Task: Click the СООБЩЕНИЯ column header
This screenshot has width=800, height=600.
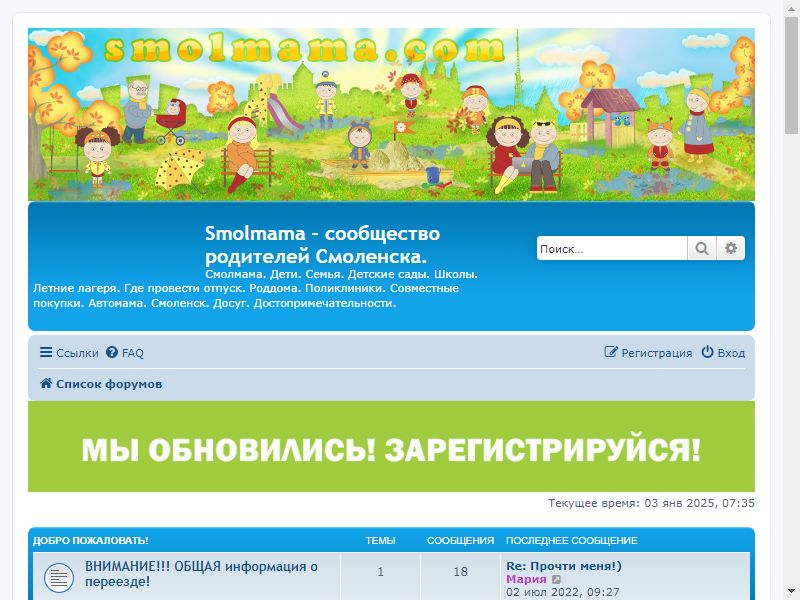Action: pyautogui.click(x=460, y=540)
